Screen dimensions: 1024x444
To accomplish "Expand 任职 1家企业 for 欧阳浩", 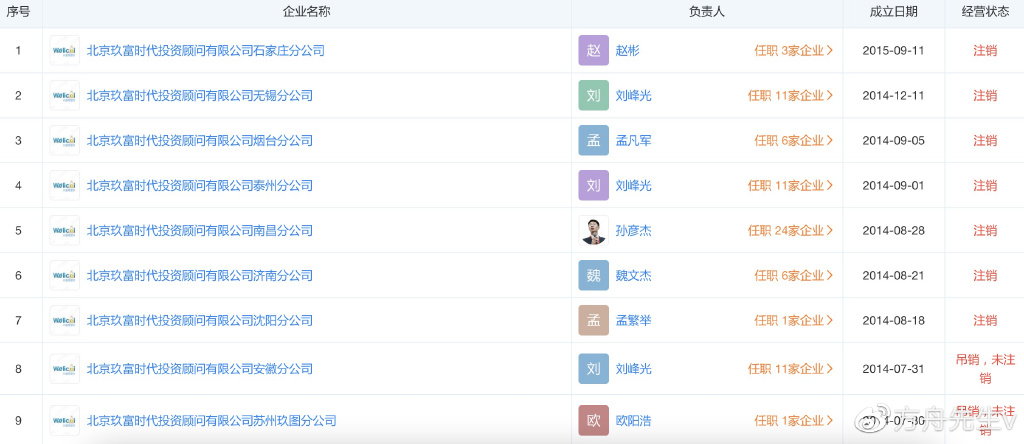I will [x=793, y=420].
